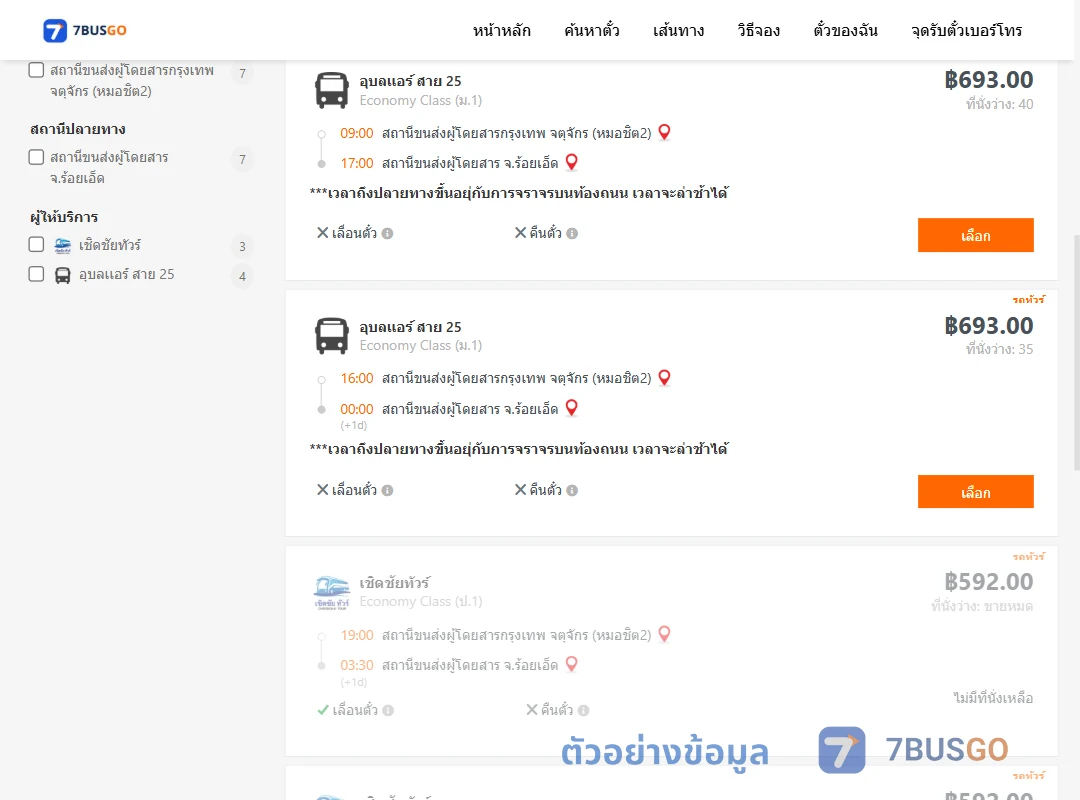The height and width of the screenshot is (800, 1080).
Task: Open the วิธีจอง menu item
Action: click(758, 30)
